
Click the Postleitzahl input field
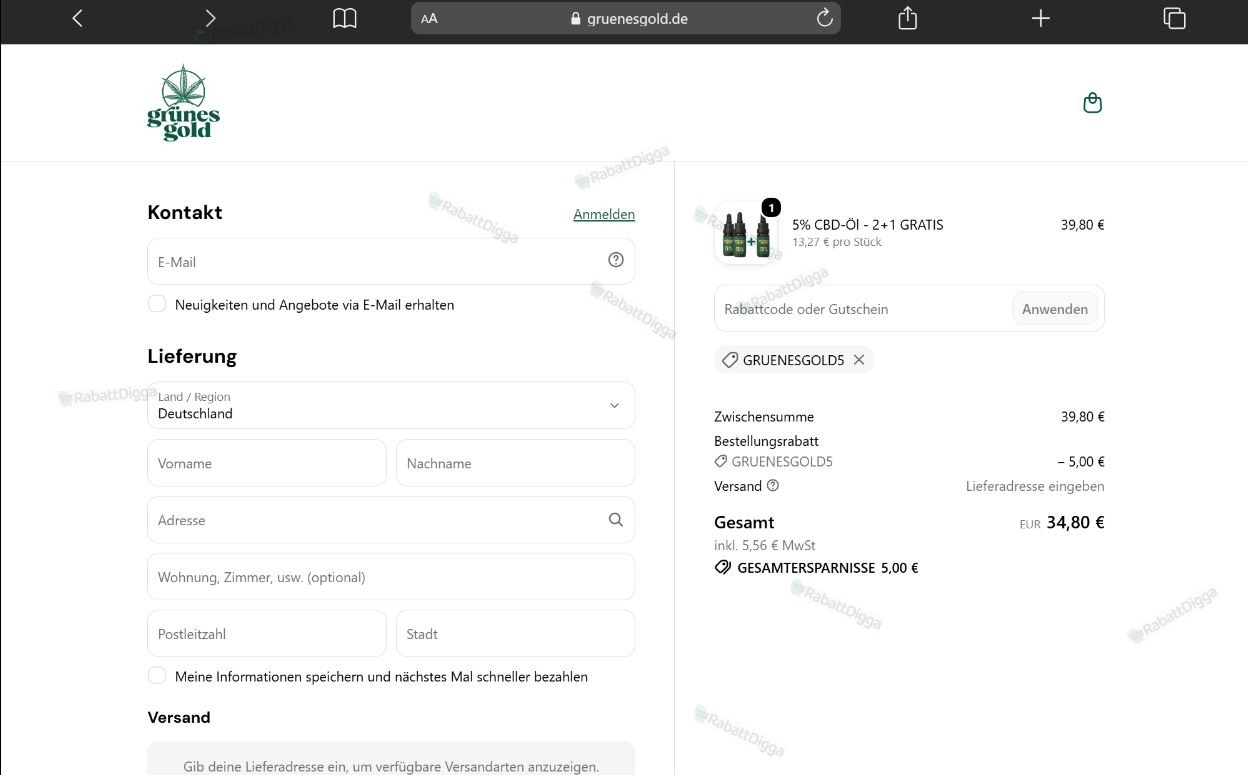267,634
